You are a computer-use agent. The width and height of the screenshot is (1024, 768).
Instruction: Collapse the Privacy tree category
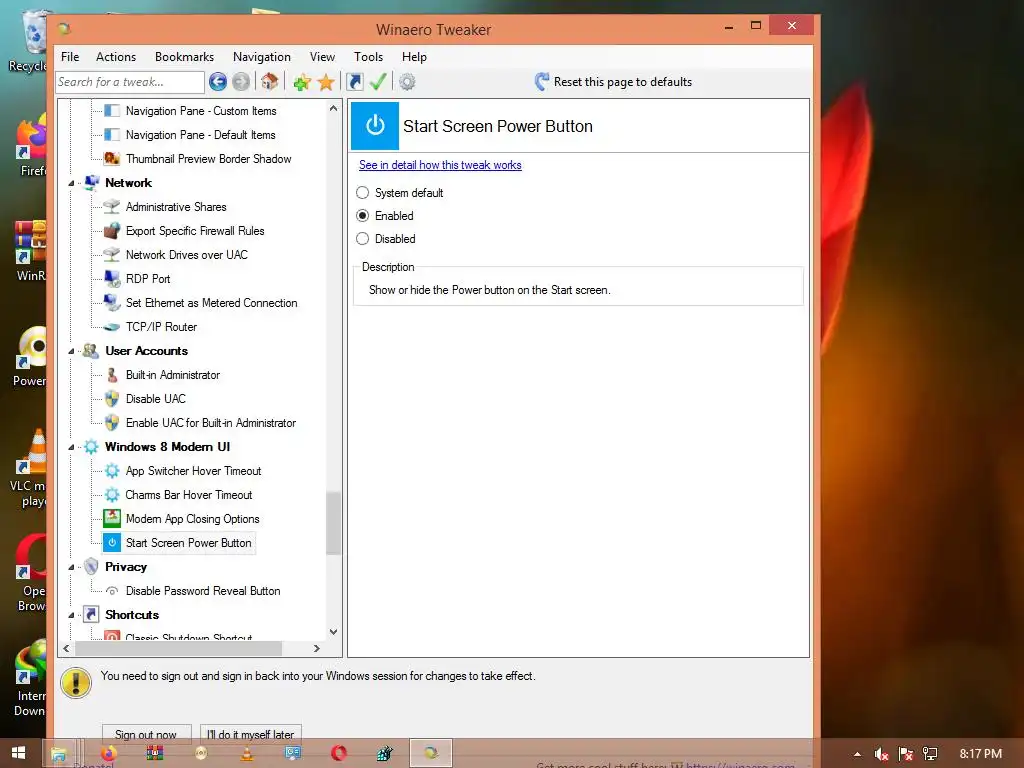coord(71,568)
